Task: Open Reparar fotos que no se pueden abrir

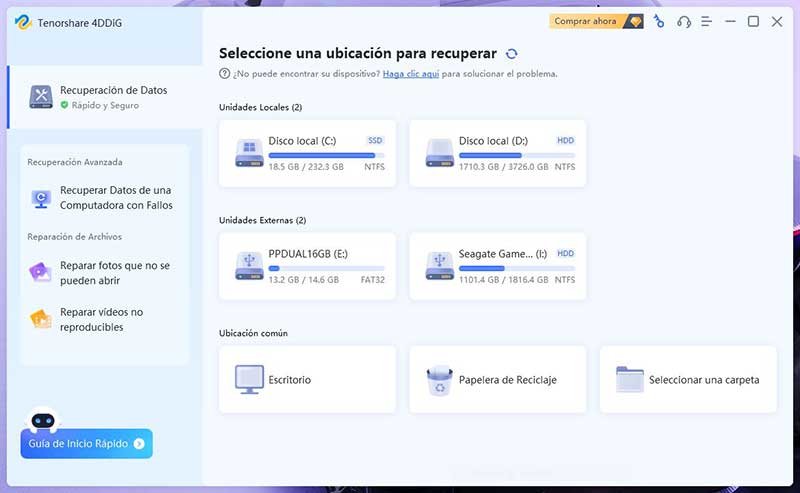Action: 105,273
